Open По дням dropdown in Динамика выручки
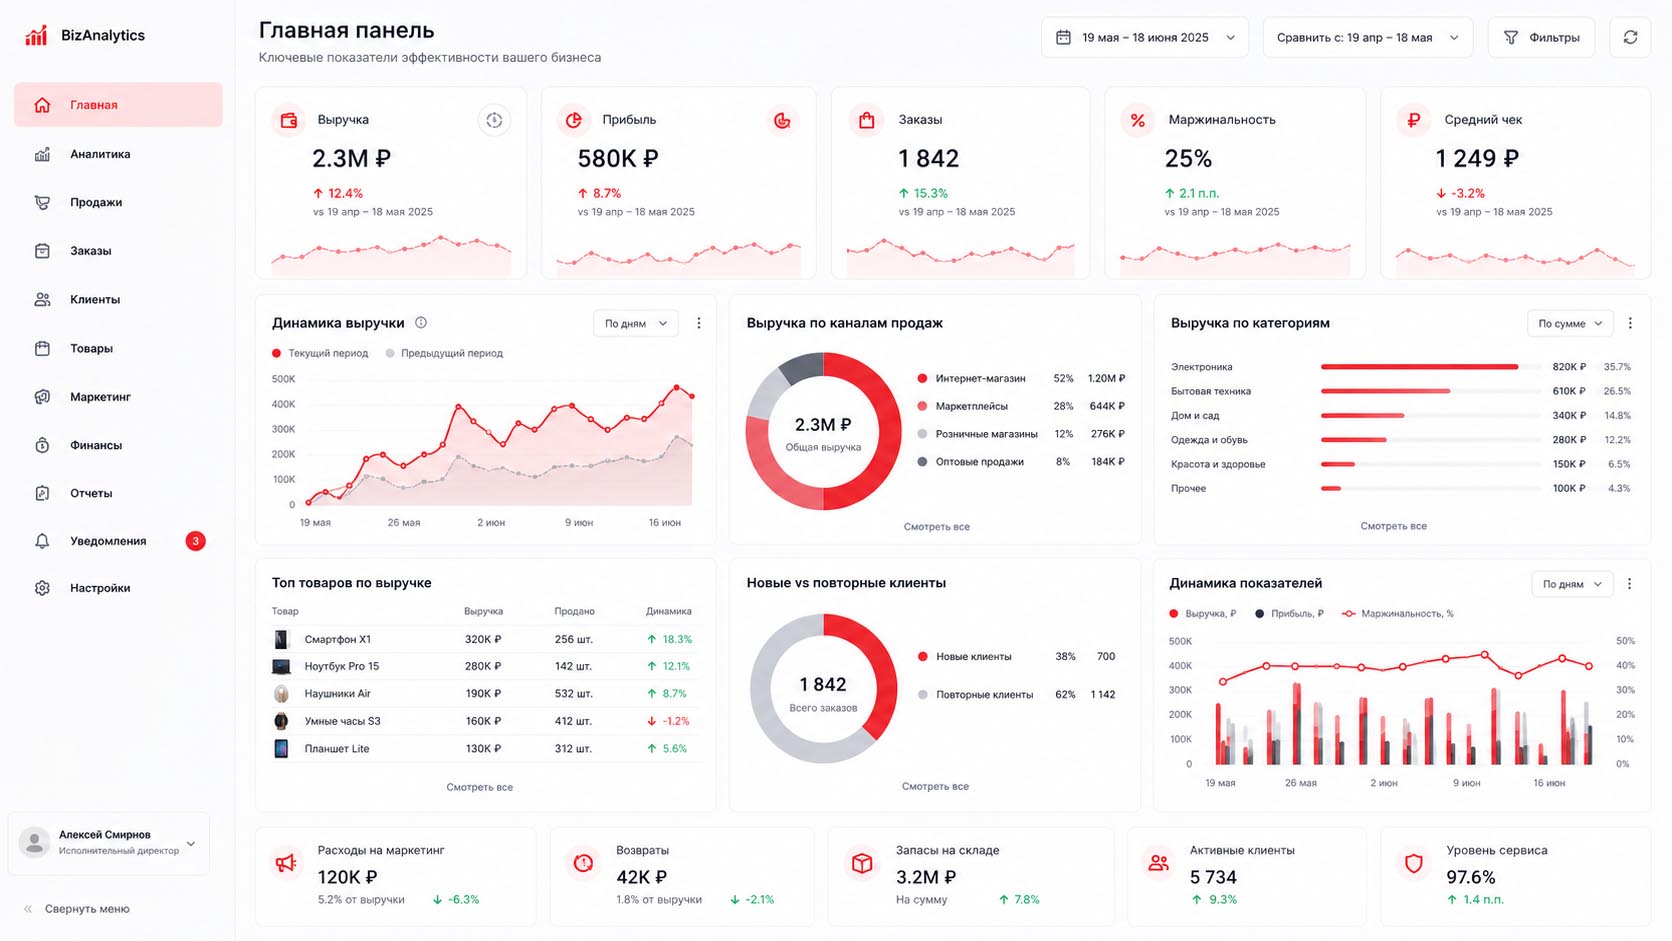 (x=636, y=323)
